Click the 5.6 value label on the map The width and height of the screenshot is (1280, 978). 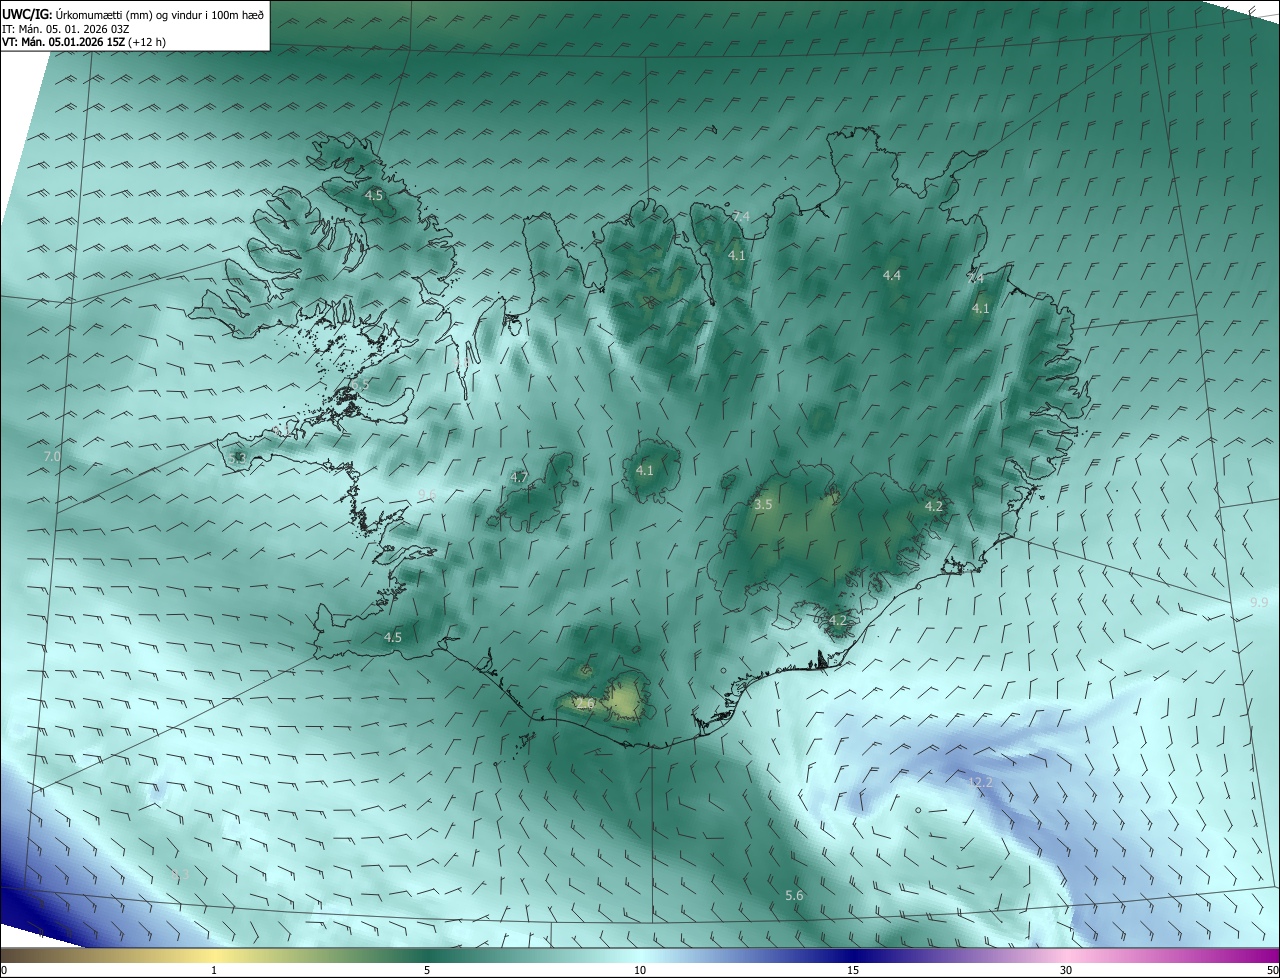point(794,895)
